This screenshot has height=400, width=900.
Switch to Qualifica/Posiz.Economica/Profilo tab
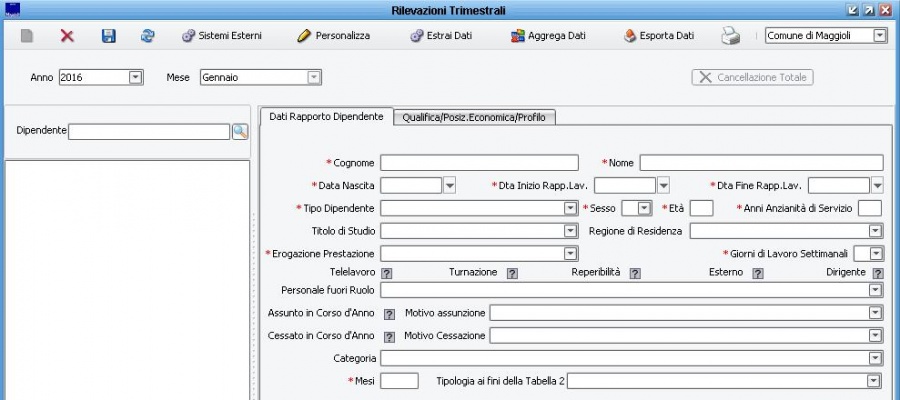coord(474,117)
